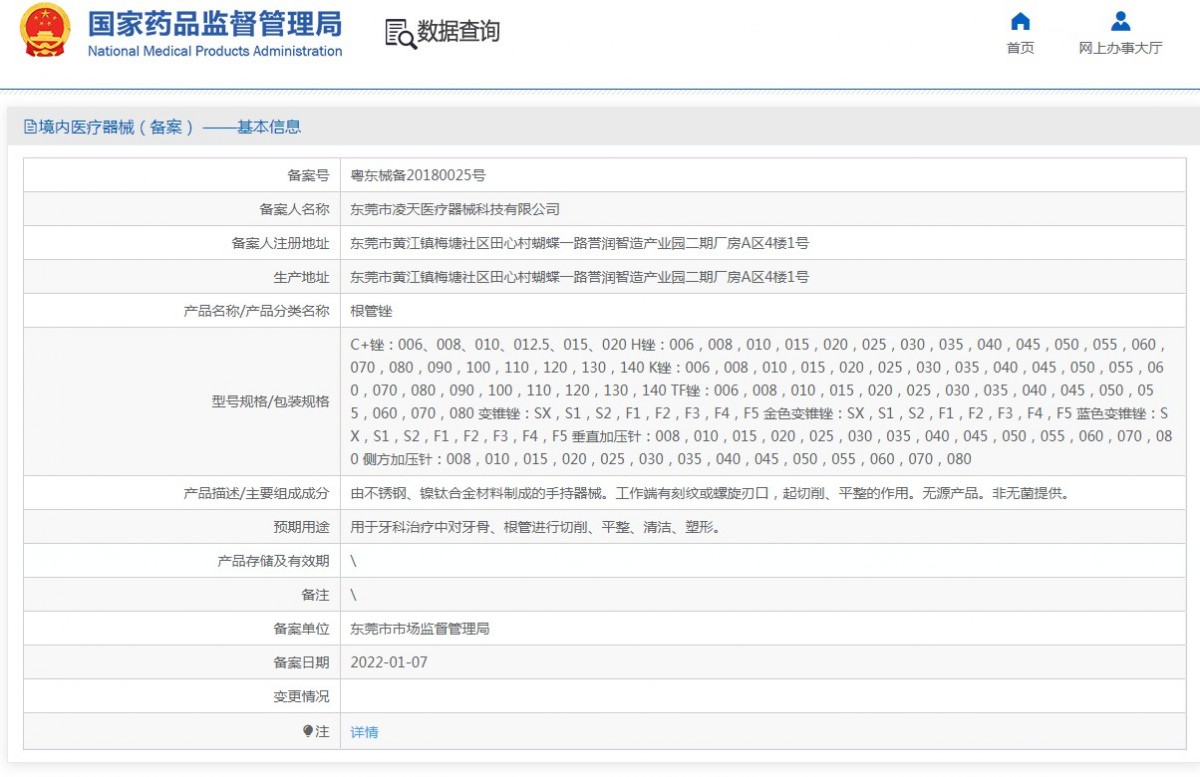Select the 备案单位 label

pyautogui.click(x=301, y=629)
